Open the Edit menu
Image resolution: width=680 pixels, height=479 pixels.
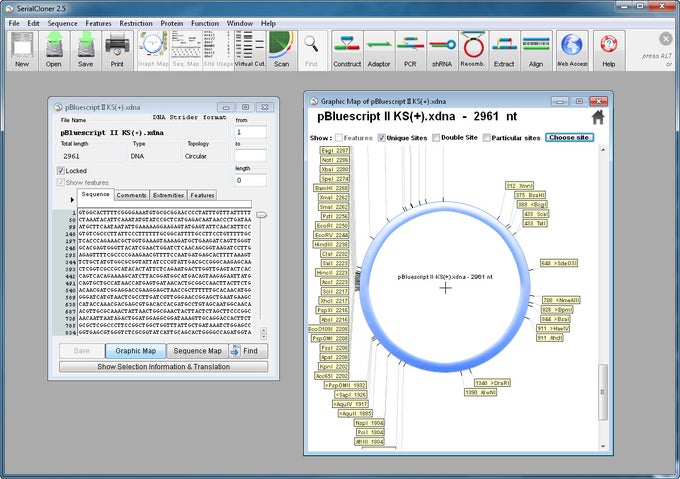[x=33, y=23]
